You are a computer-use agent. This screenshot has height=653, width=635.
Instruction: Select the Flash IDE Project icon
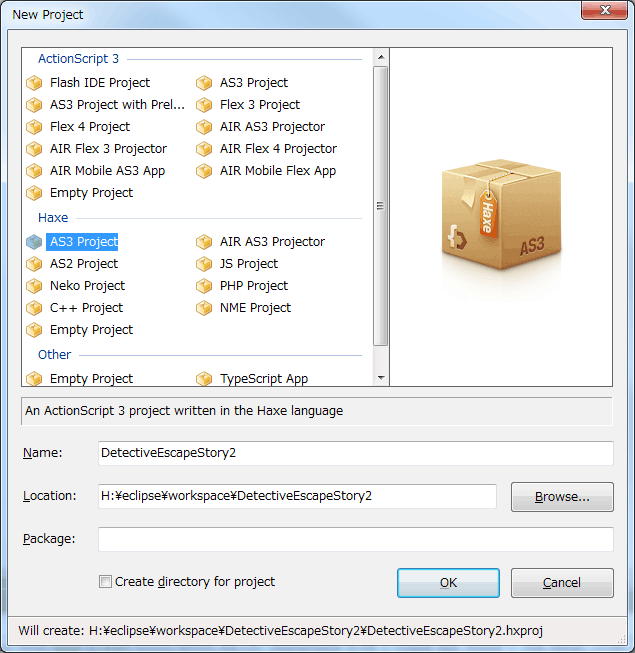[x=35, y=83]
